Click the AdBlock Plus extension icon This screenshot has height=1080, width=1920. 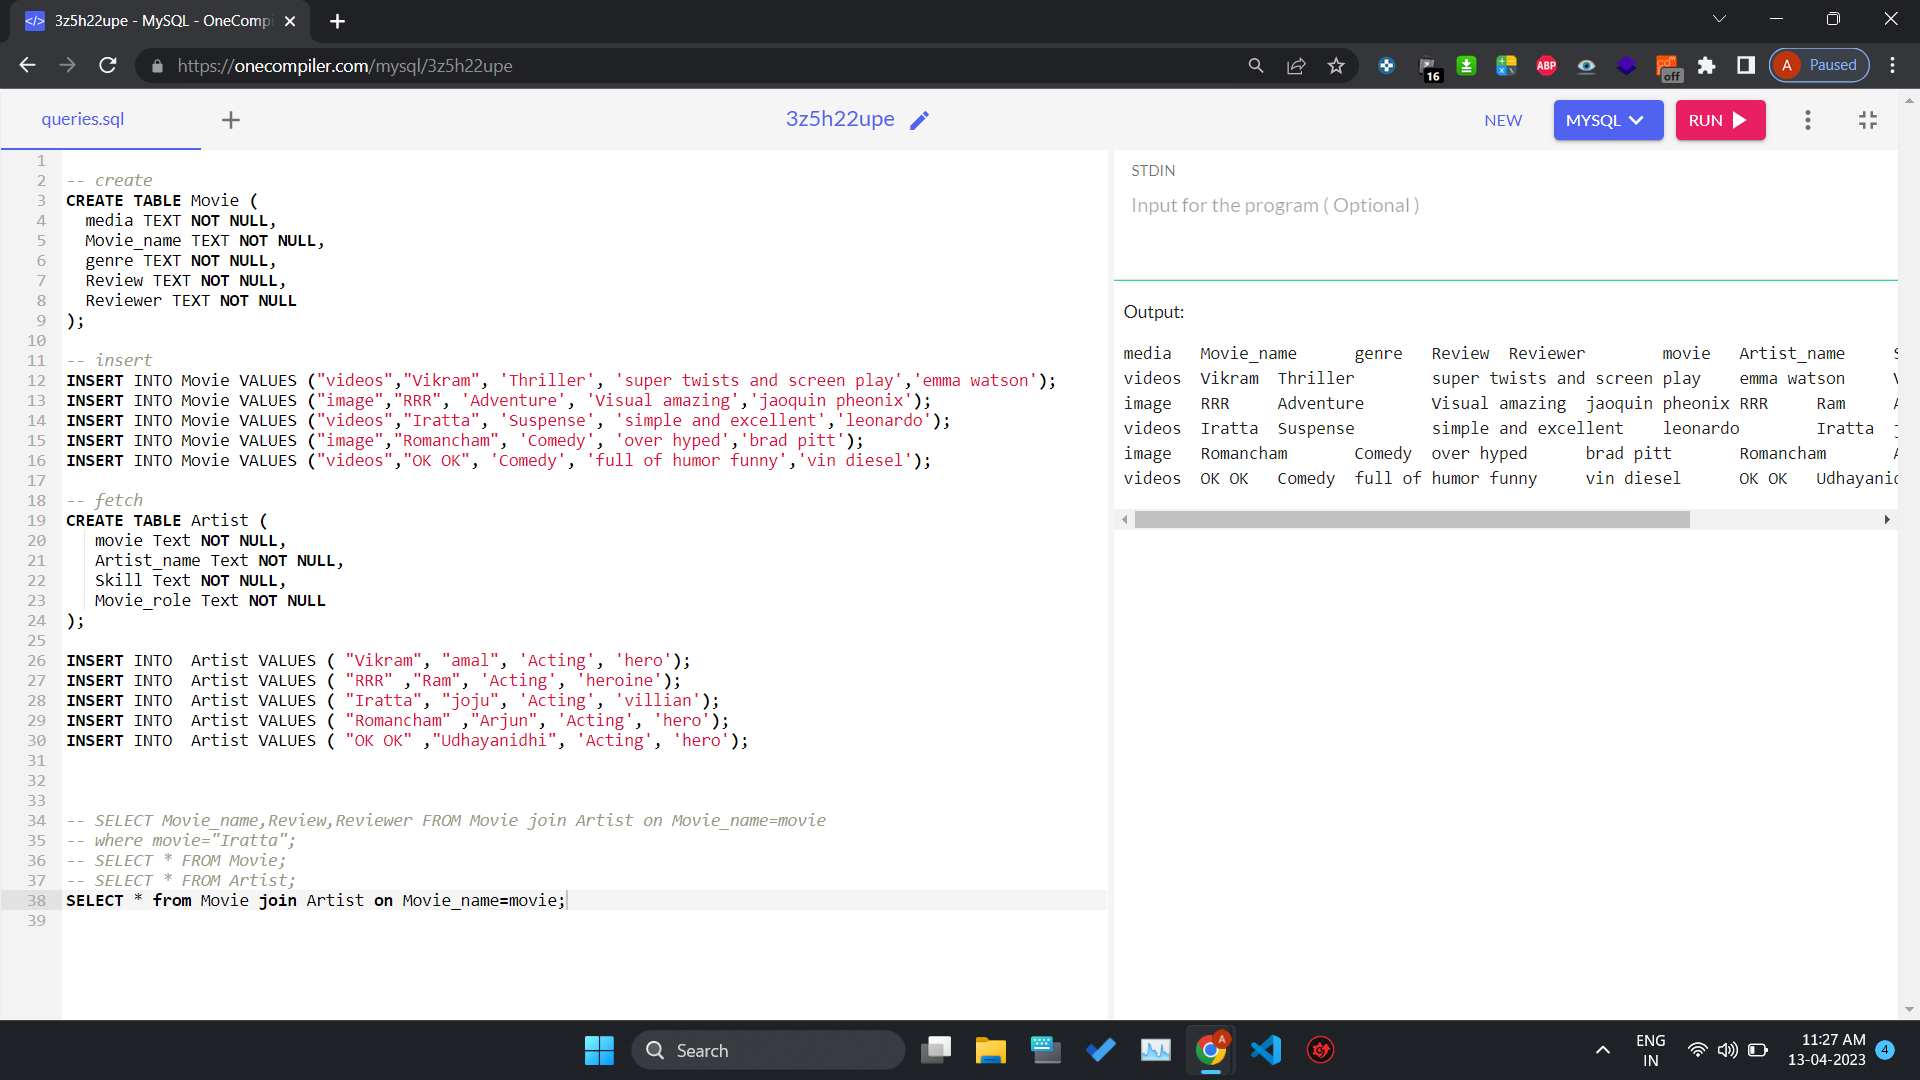1546,66
